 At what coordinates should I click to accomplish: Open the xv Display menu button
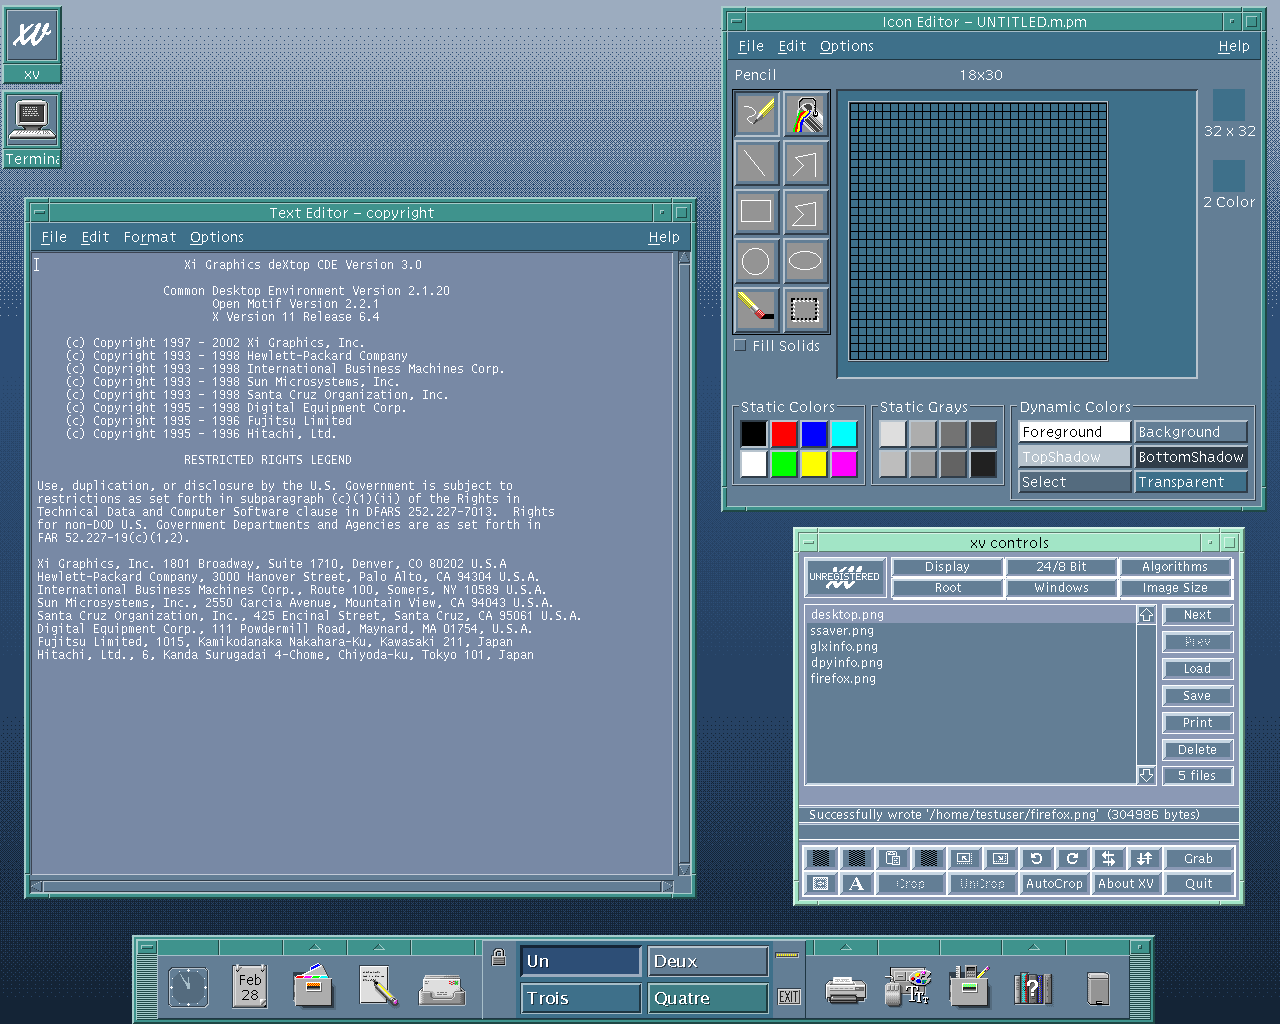point(947,567)
